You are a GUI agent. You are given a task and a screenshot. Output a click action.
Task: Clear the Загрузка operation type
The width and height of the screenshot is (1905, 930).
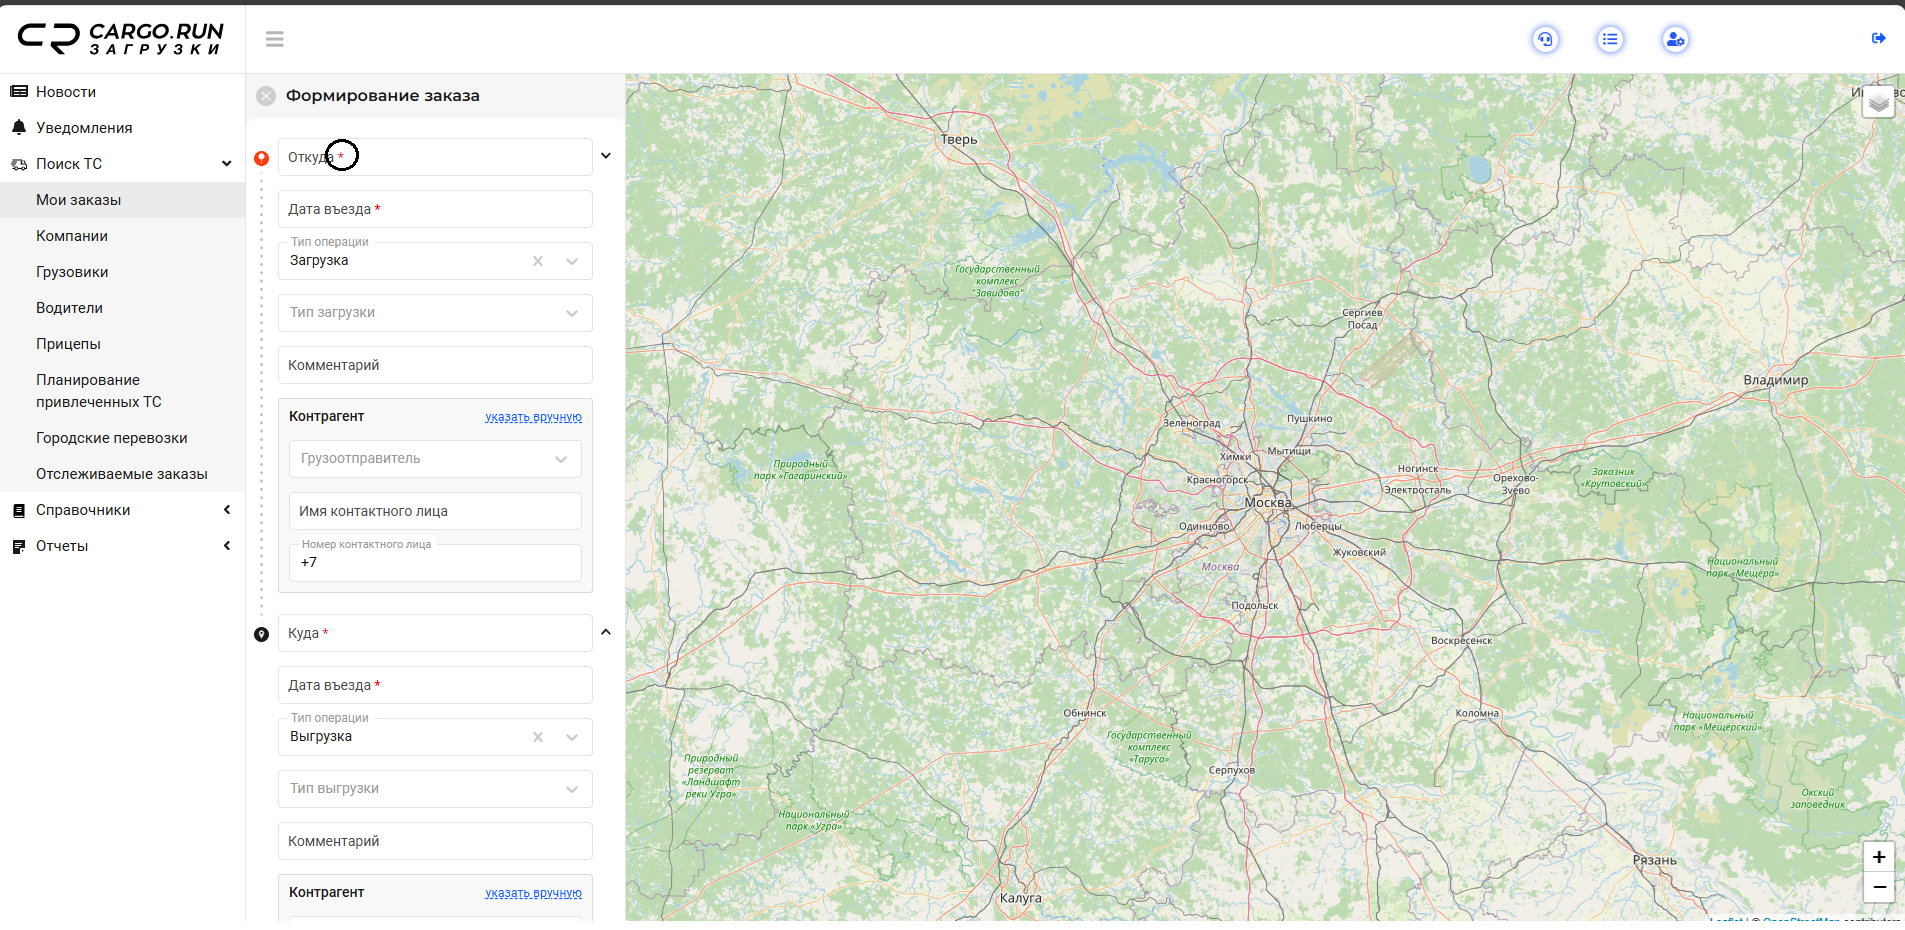click(538, 261)
